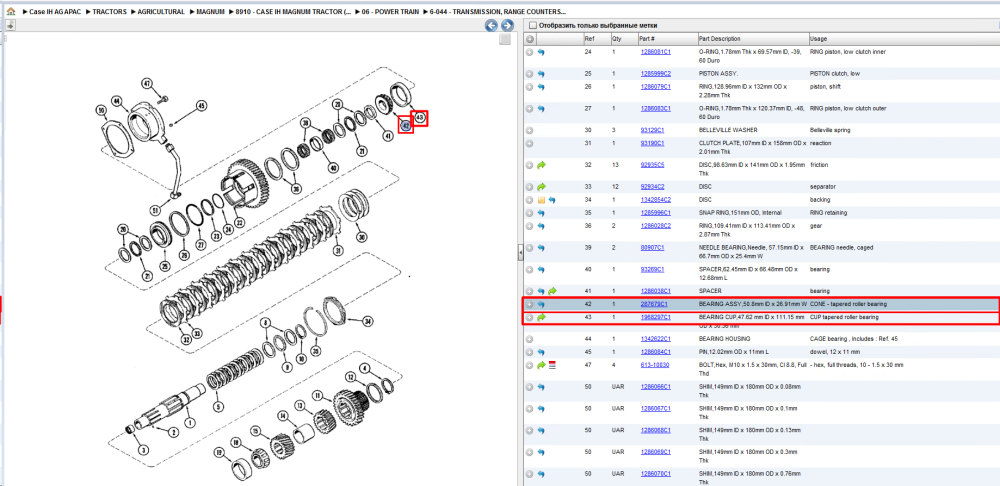1000x486 pixels.
Task: Go to the next diagram with the right arrow
Action: 507,26
